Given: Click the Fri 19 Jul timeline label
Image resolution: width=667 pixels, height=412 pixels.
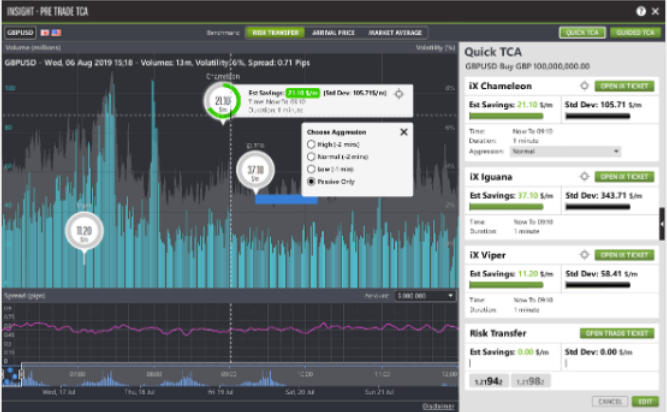Looking at the screenshot, I should point(220,392).
